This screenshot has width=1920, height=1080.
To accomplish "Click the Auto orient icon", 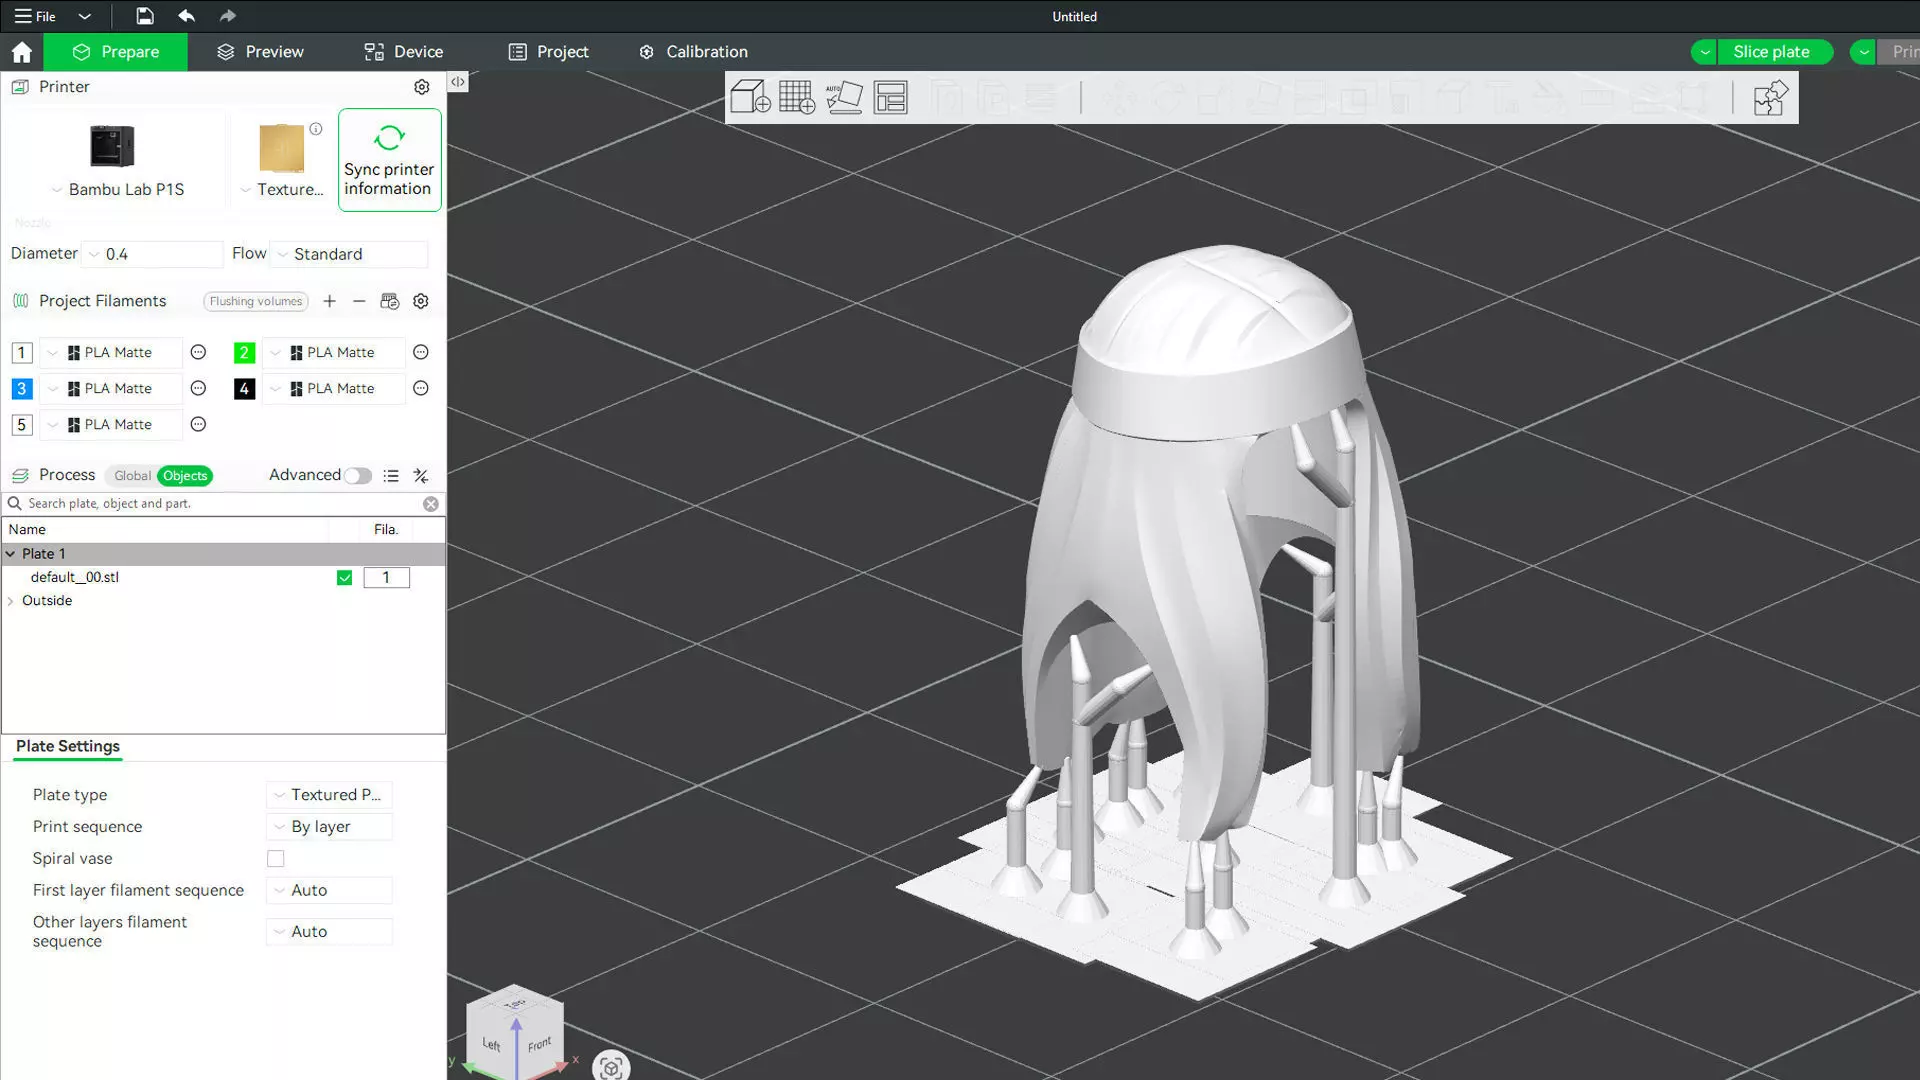I will click(x=844, y=97).
